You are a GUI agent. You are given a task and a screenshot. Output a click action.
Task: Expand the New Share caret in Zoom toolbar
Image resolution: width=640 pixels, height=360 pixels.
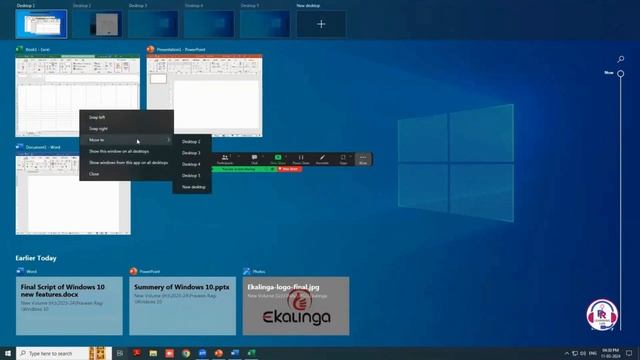tap(286, 156)
